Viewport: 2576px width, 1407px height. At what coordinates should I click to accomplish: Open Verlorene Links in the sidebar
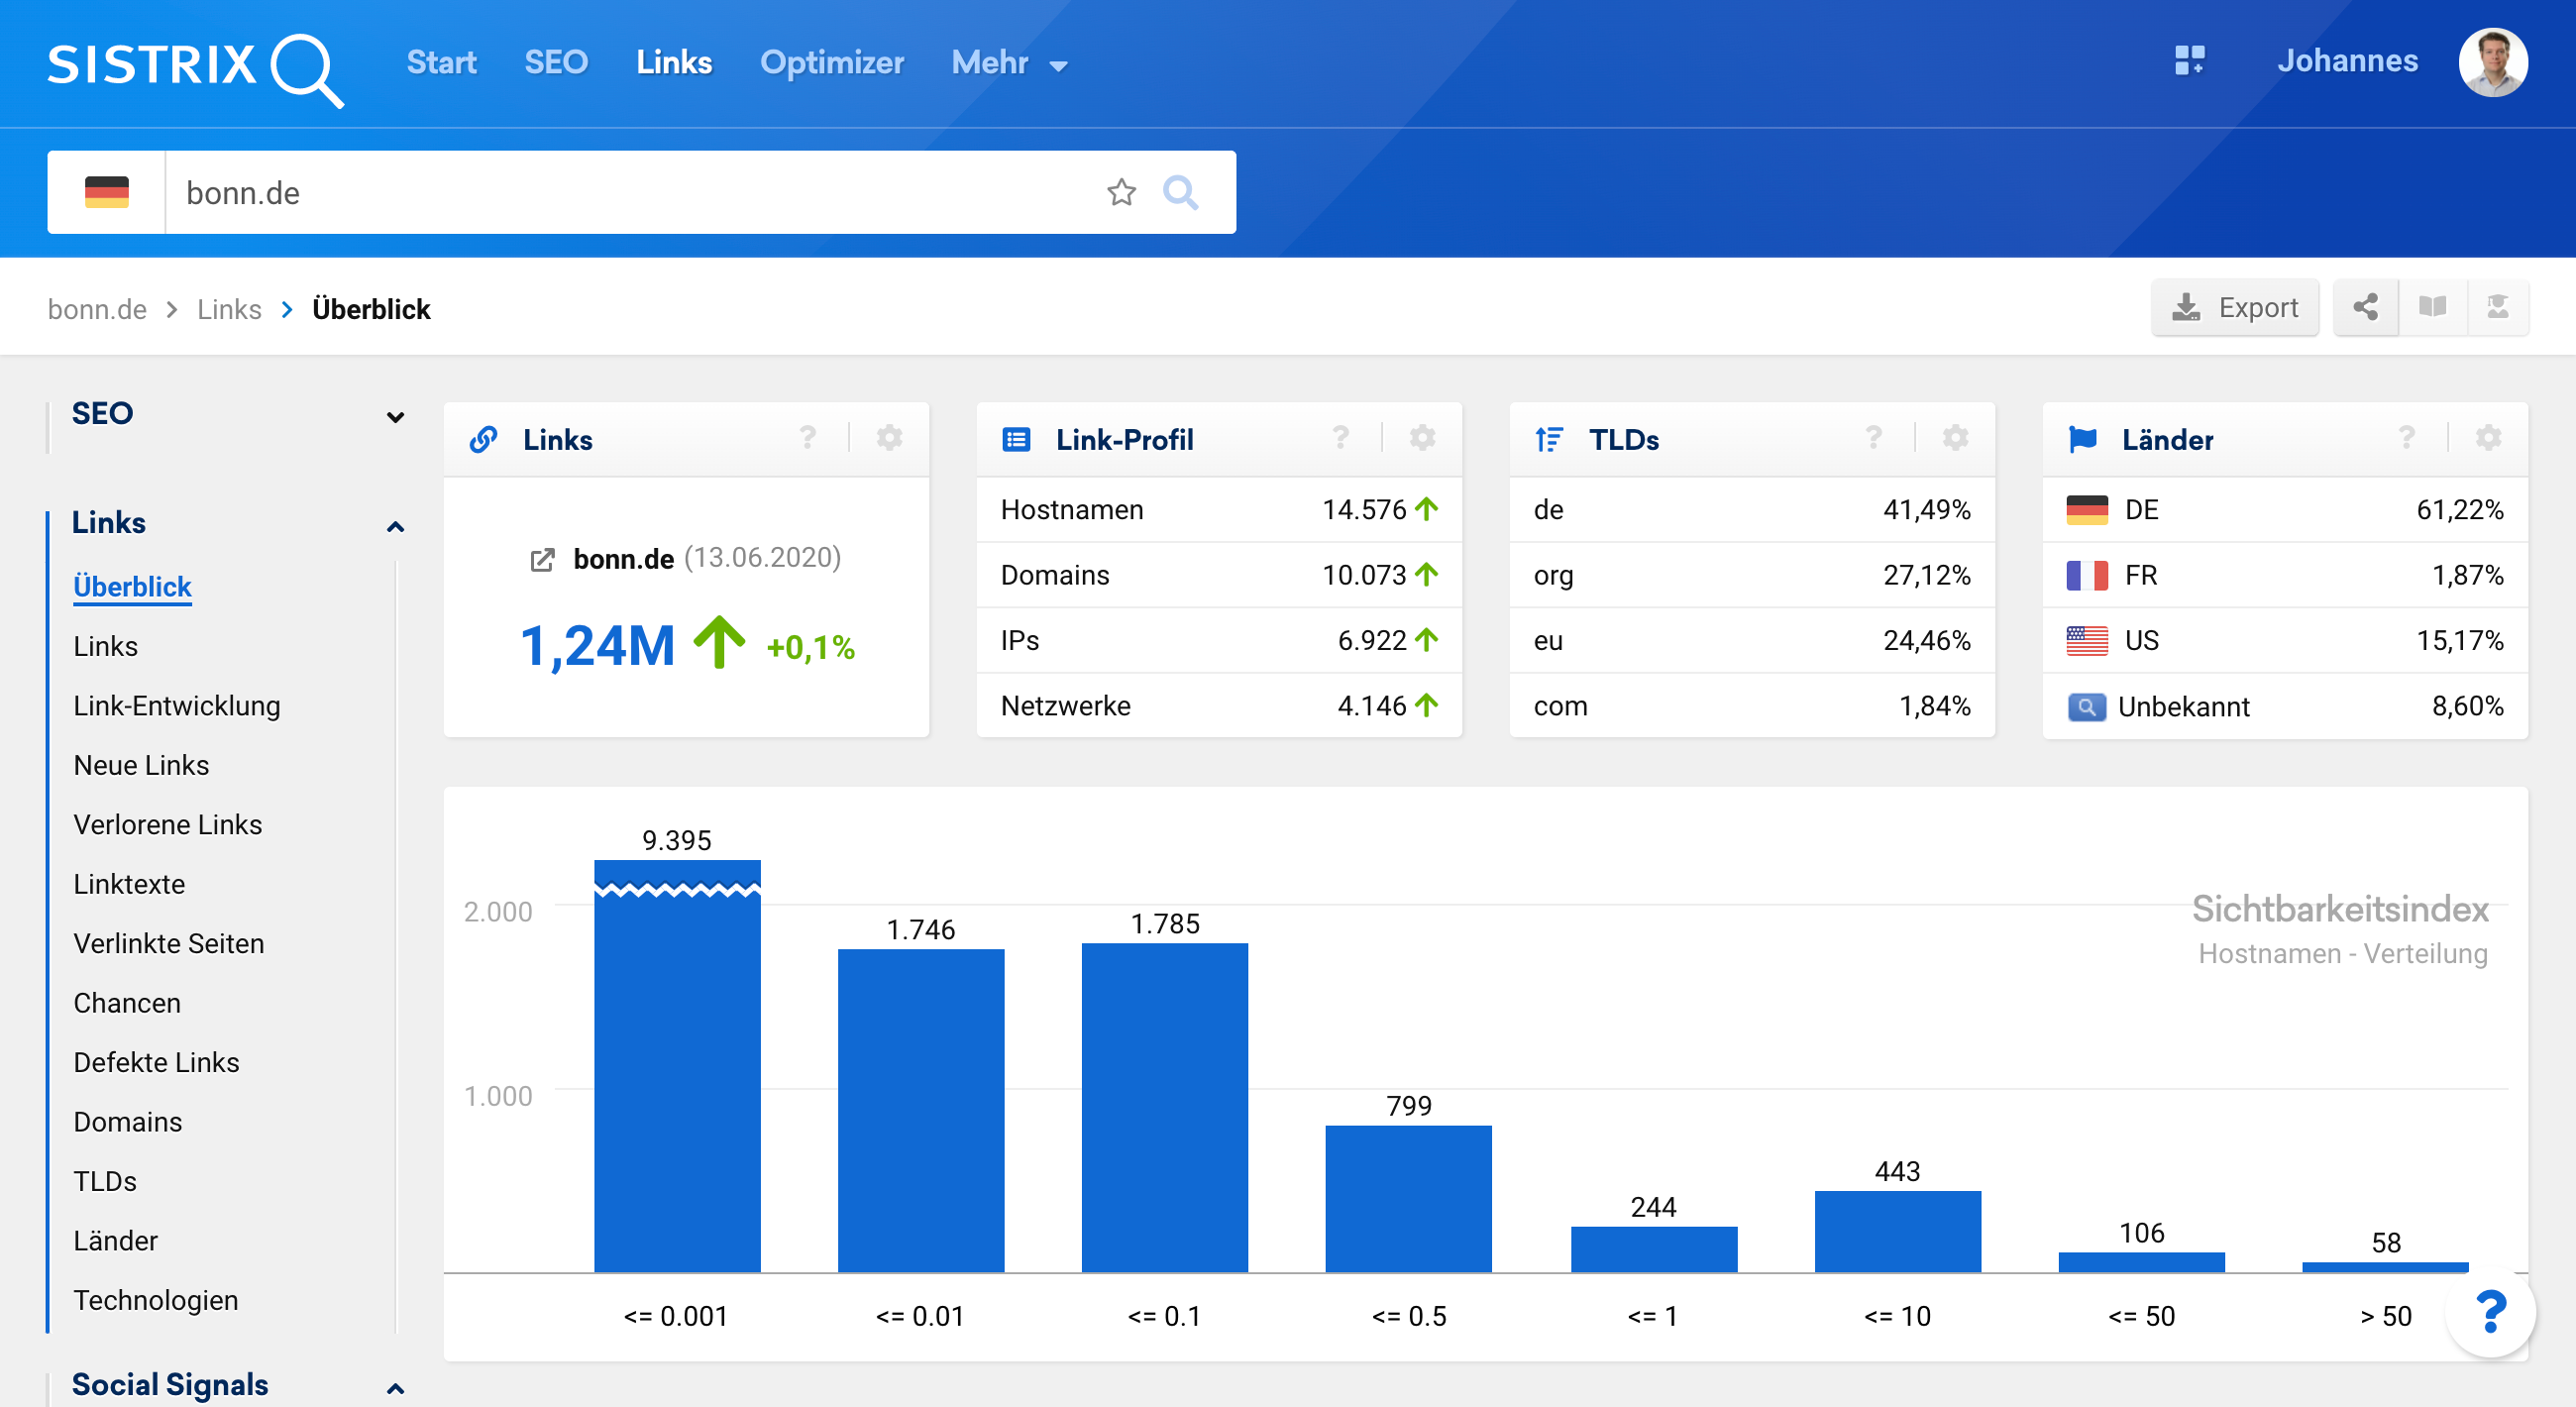168,825
